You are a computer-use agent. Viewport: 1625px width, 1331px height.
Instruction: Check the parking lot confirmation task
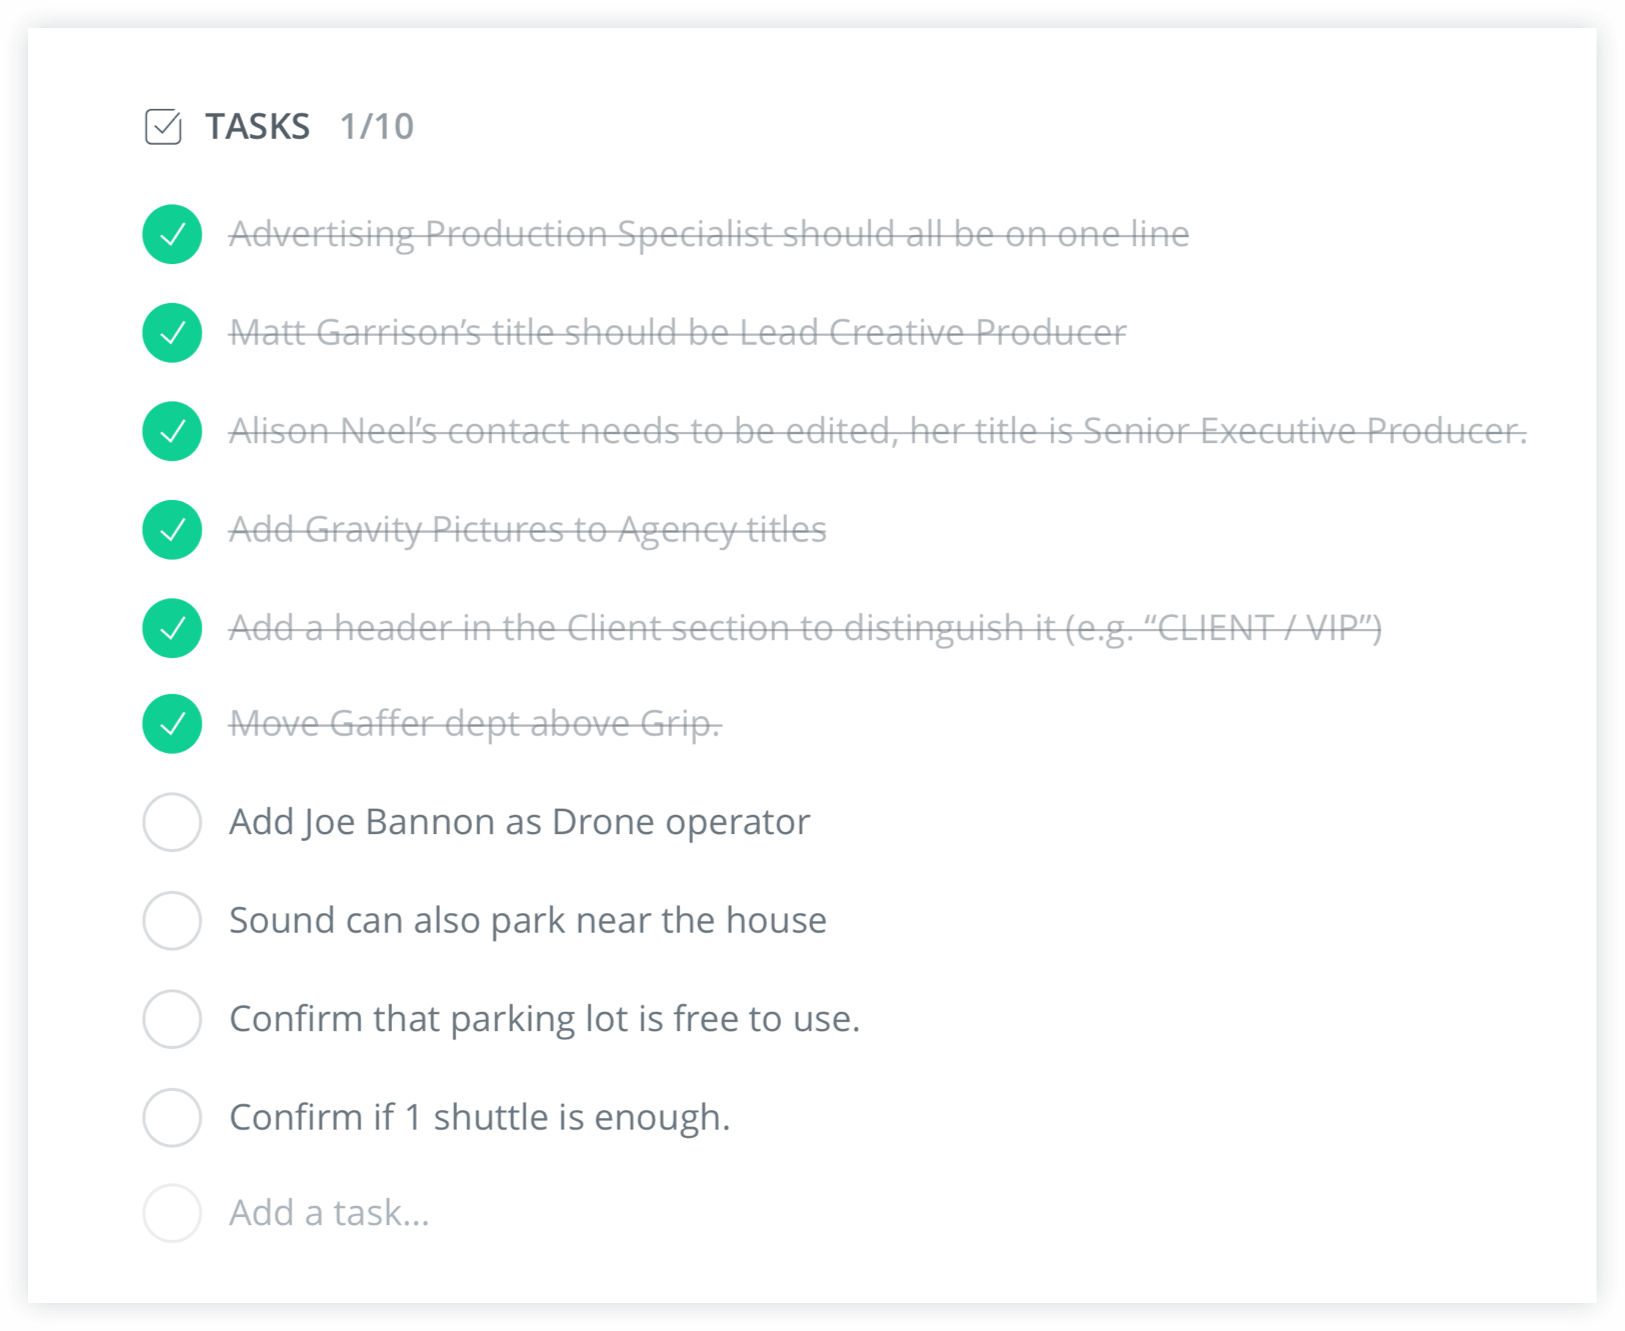171,1019
